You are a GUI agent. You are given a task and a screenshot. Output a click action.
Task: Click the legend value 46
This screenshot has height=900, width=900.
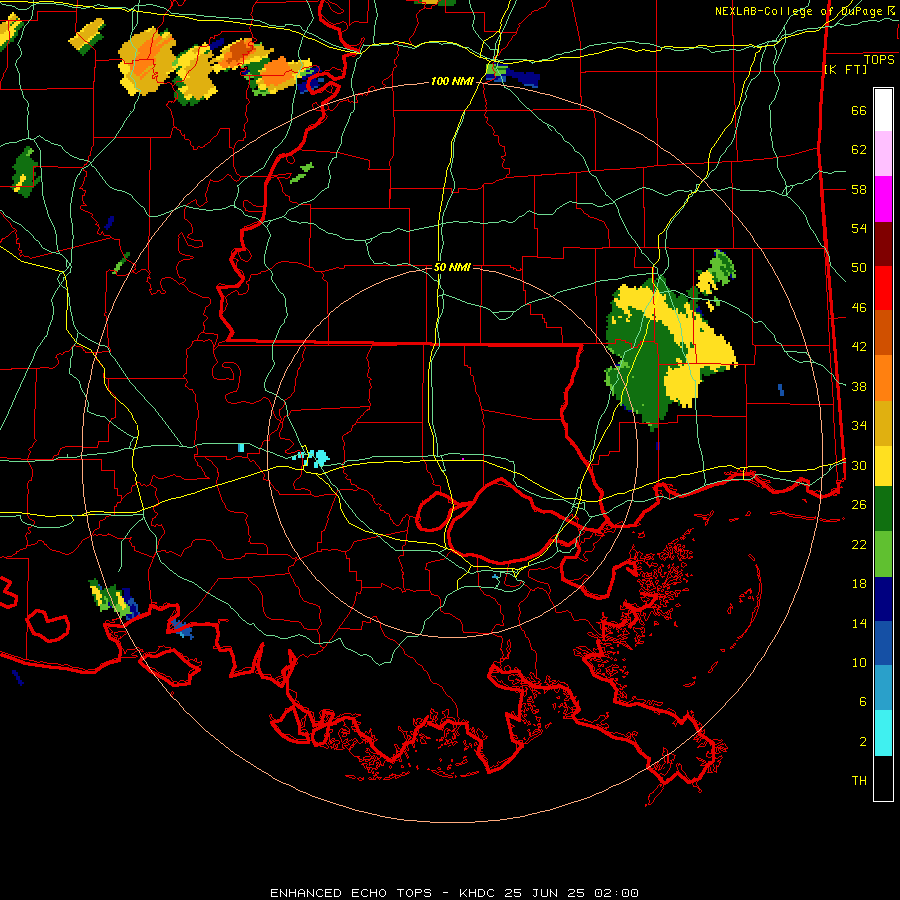[x=859, y=308]
